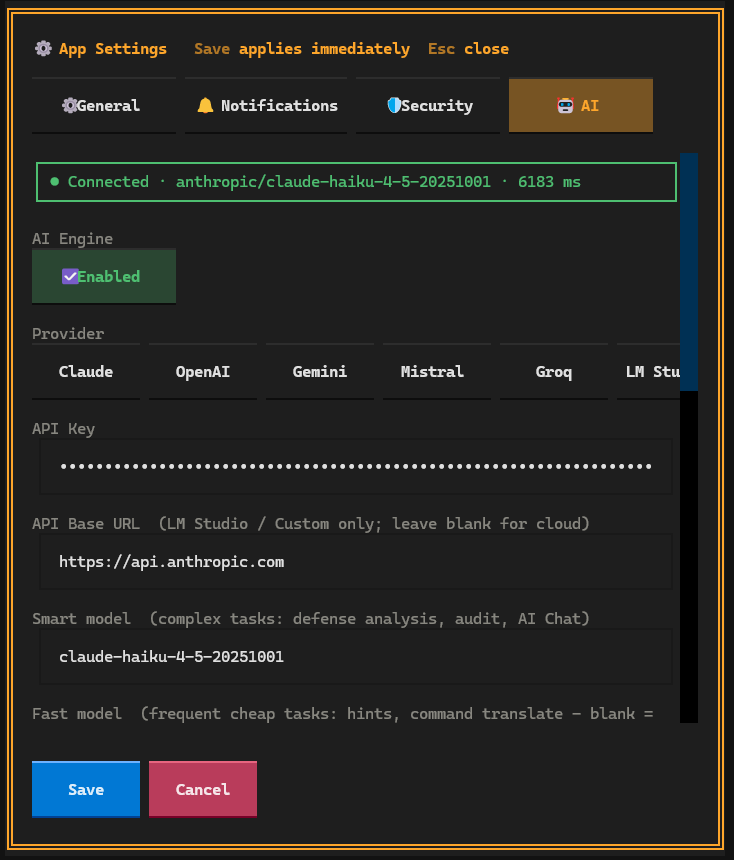734x860 pixels.
Task: Switch to the Notifications tab
Action: 265,104
